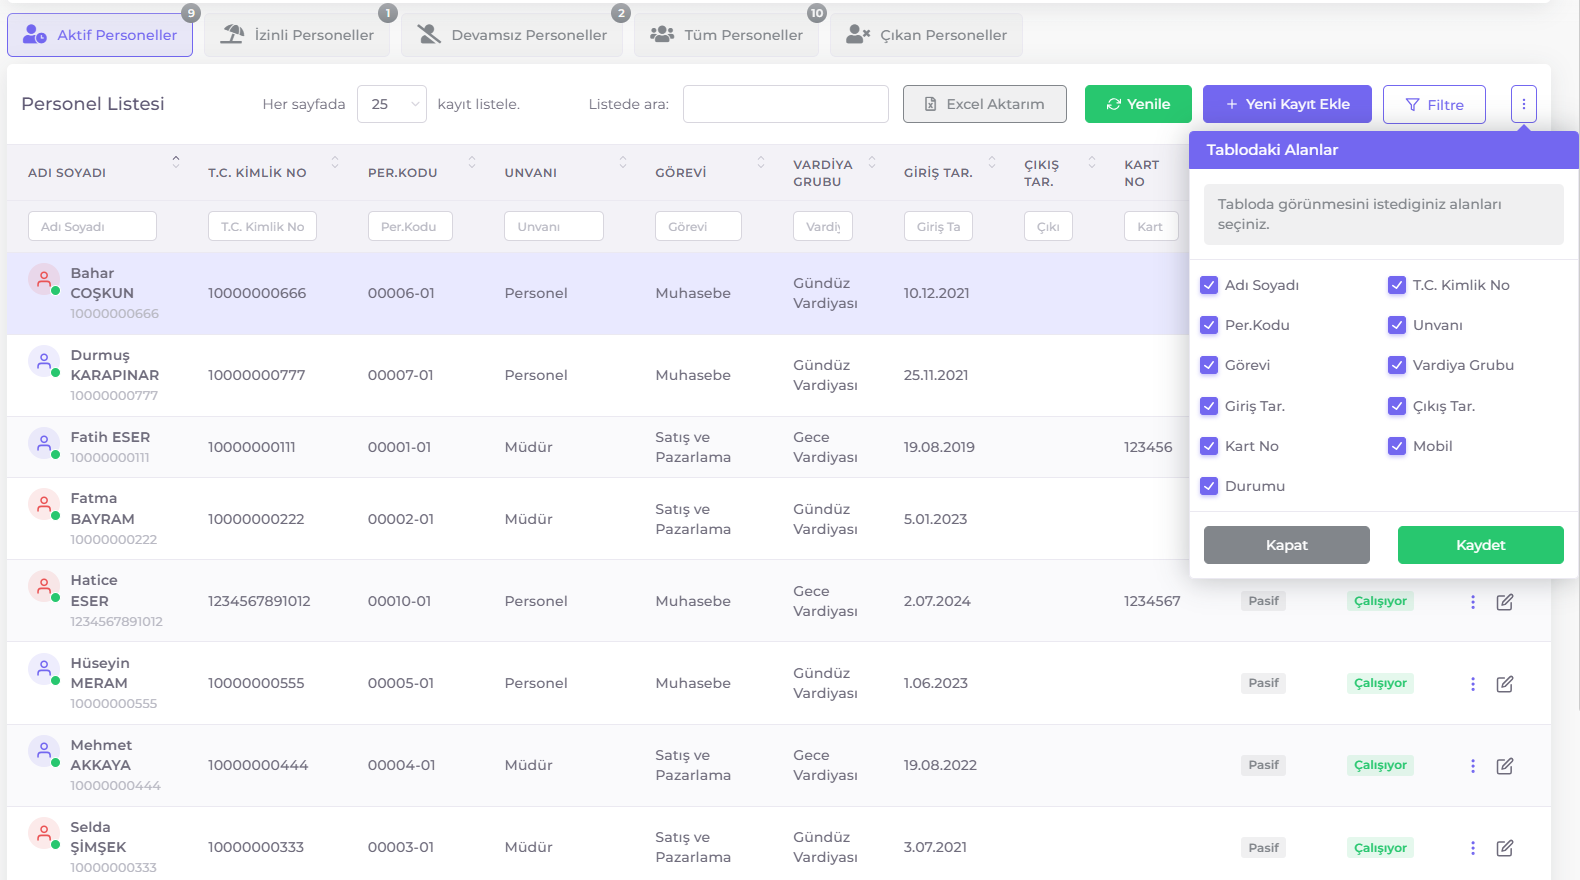Open three-dot actions for Mehmet AKKAYA row
This screenshot has width=1580, height=880.
coord(1473,766)
